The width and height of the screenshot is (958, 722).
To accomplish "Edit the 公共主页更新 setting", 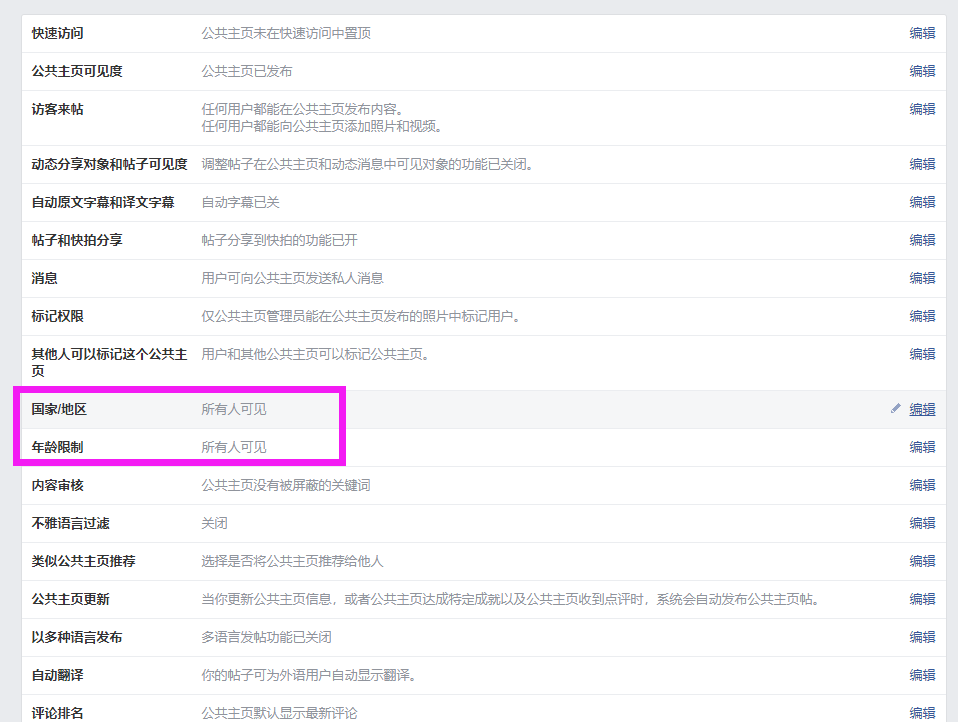I will pos(922,599).
